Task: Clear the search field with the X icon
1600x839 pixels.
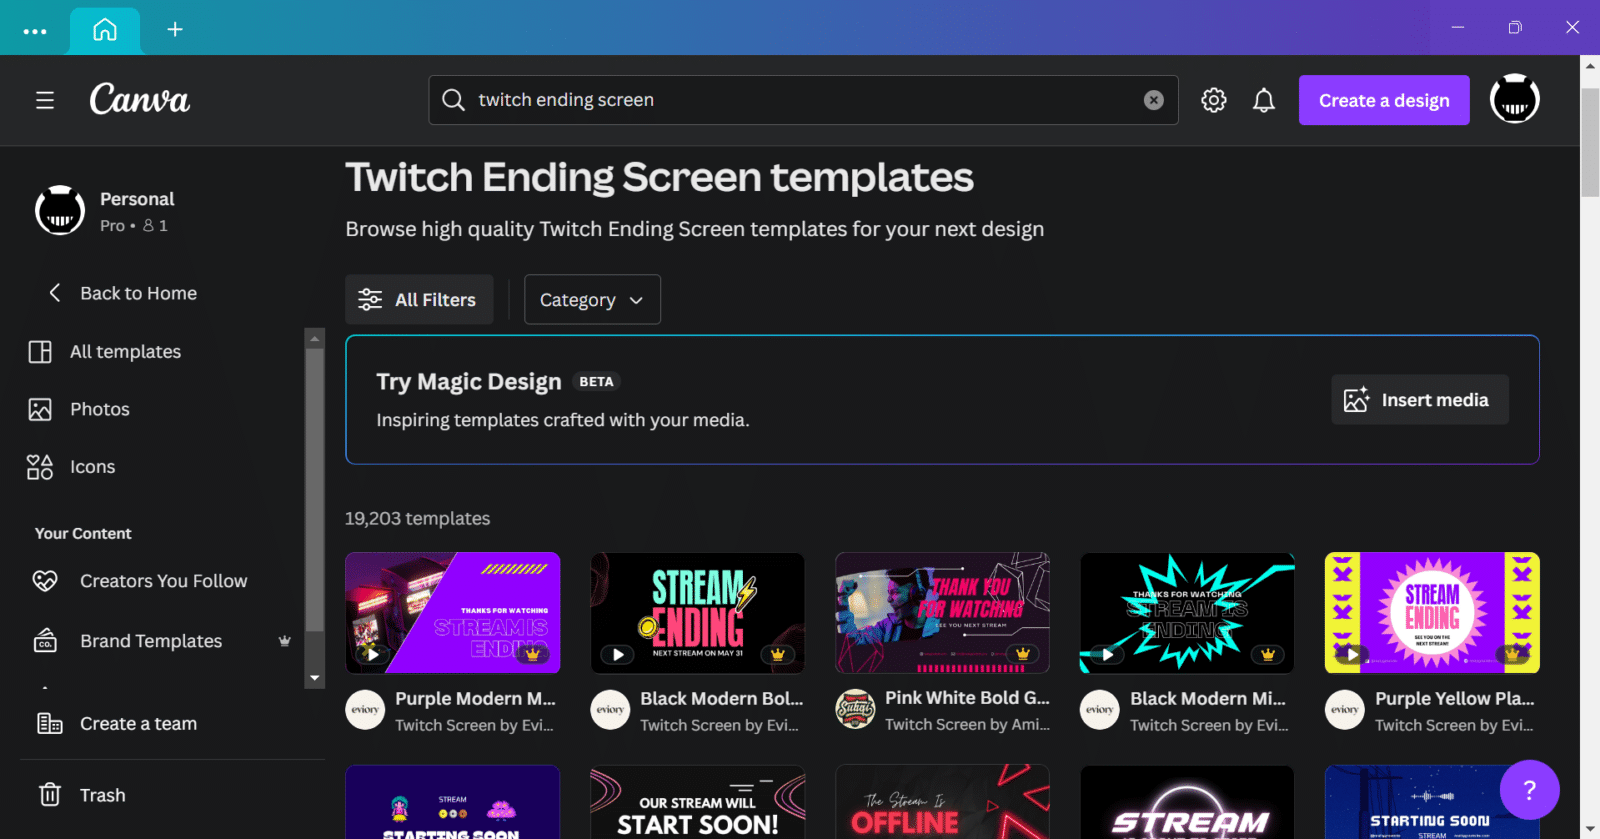Action: [x=1154, y=100]
